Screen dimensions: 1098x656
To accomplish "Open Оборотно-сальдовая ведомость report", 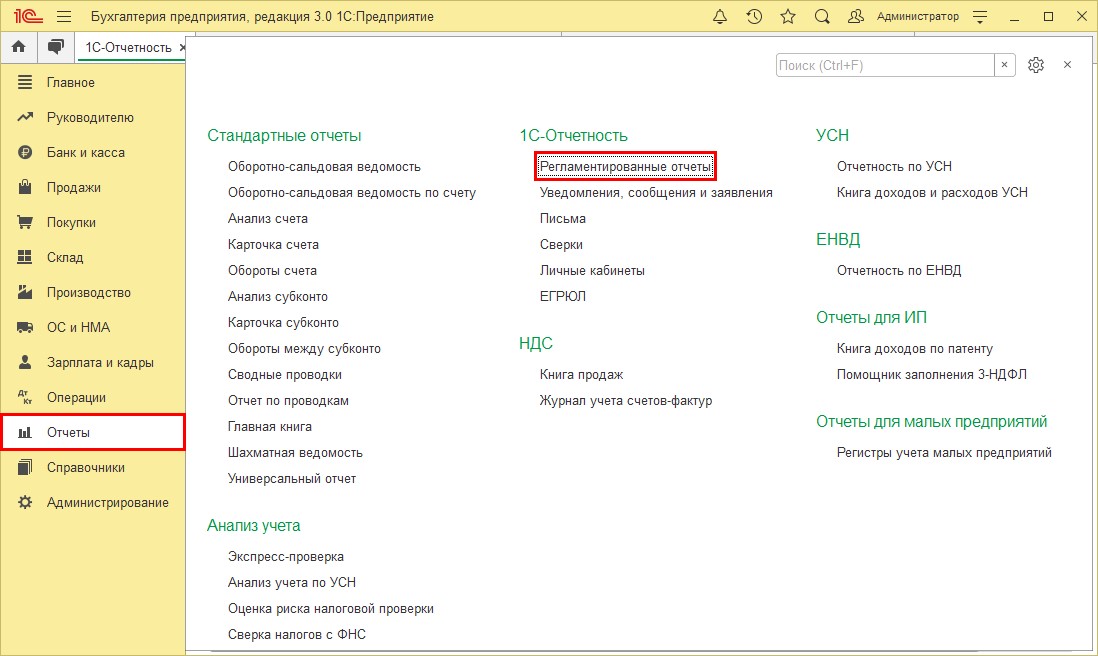I will tap(324, 167).
